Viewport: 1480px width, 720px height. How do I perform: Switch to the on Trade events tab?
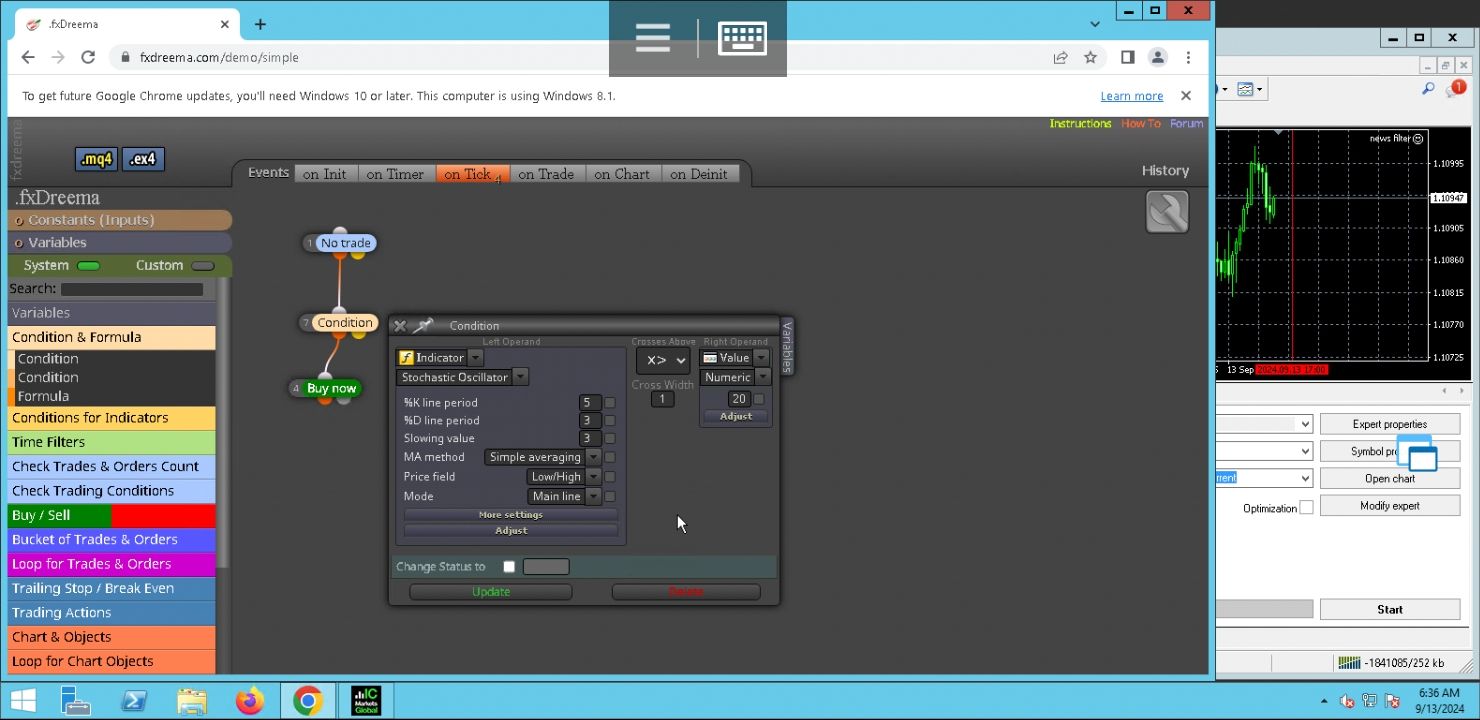pos(546,174)
